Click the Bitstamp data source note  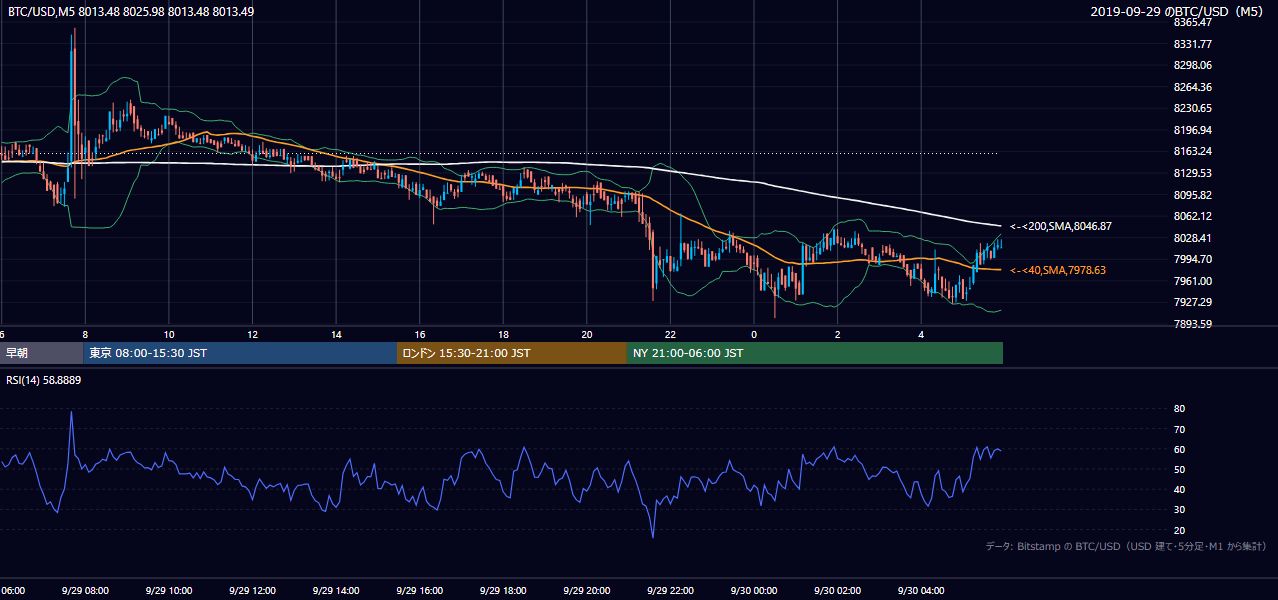point(1126,547)
